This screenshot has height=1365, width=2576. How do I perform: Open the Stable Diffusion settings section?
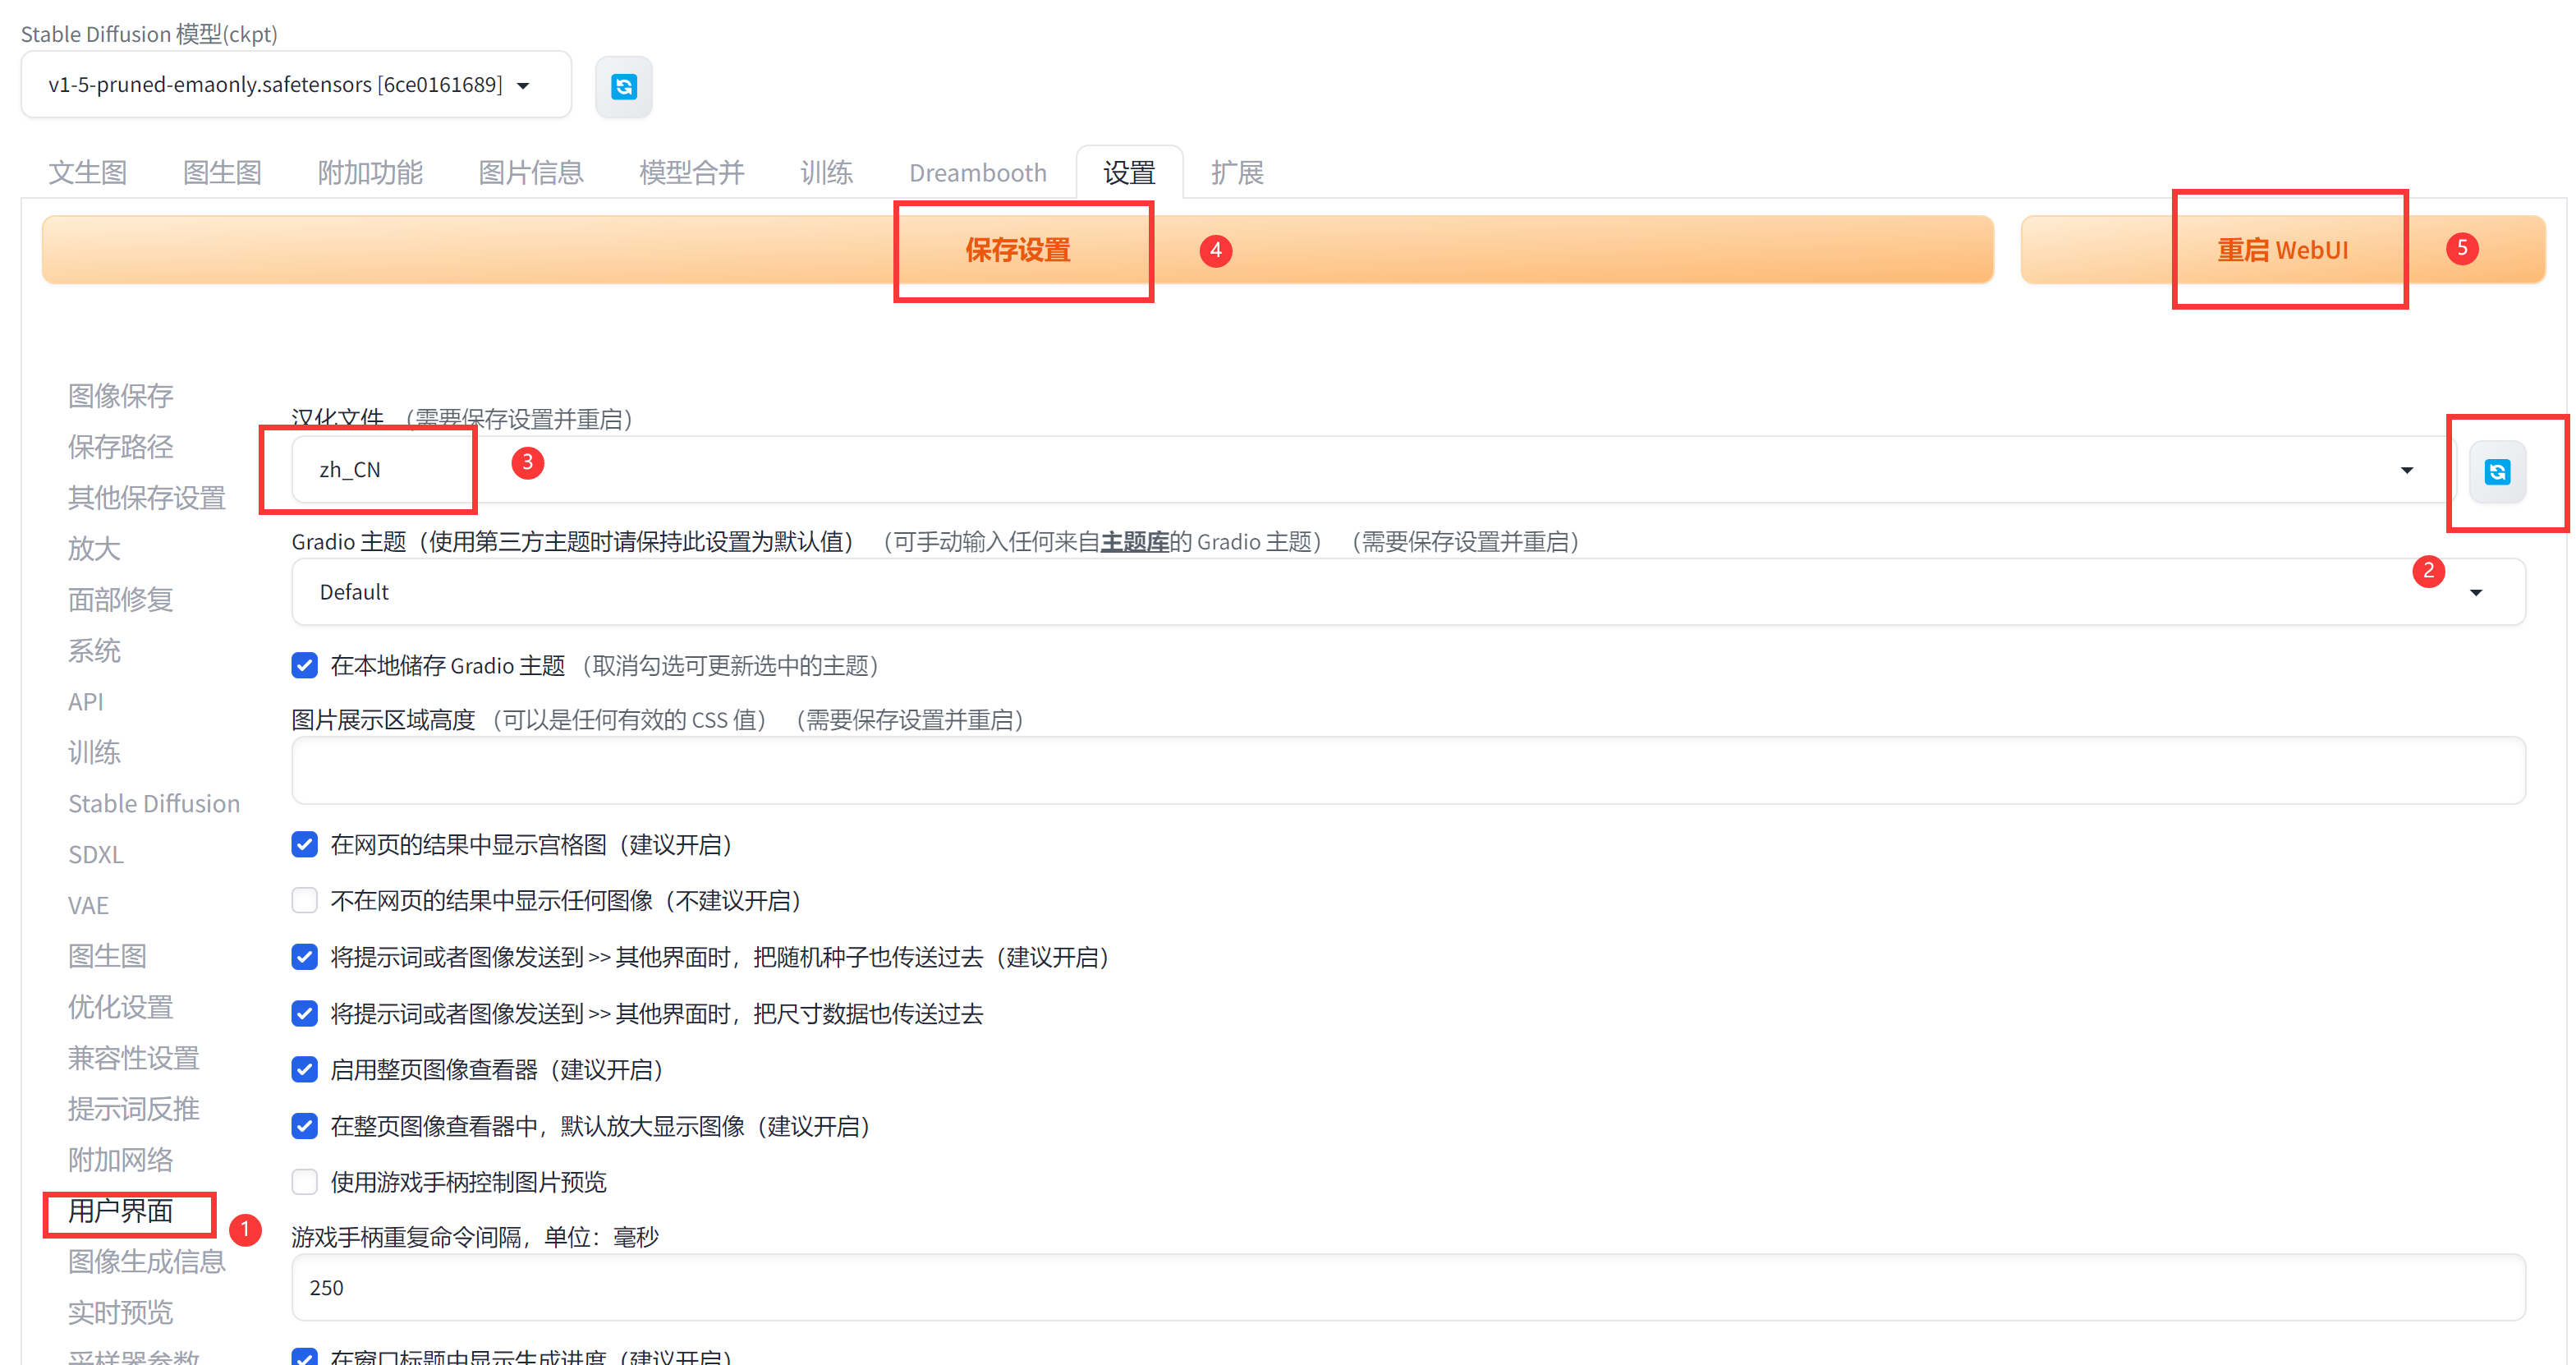click(154, 804)
